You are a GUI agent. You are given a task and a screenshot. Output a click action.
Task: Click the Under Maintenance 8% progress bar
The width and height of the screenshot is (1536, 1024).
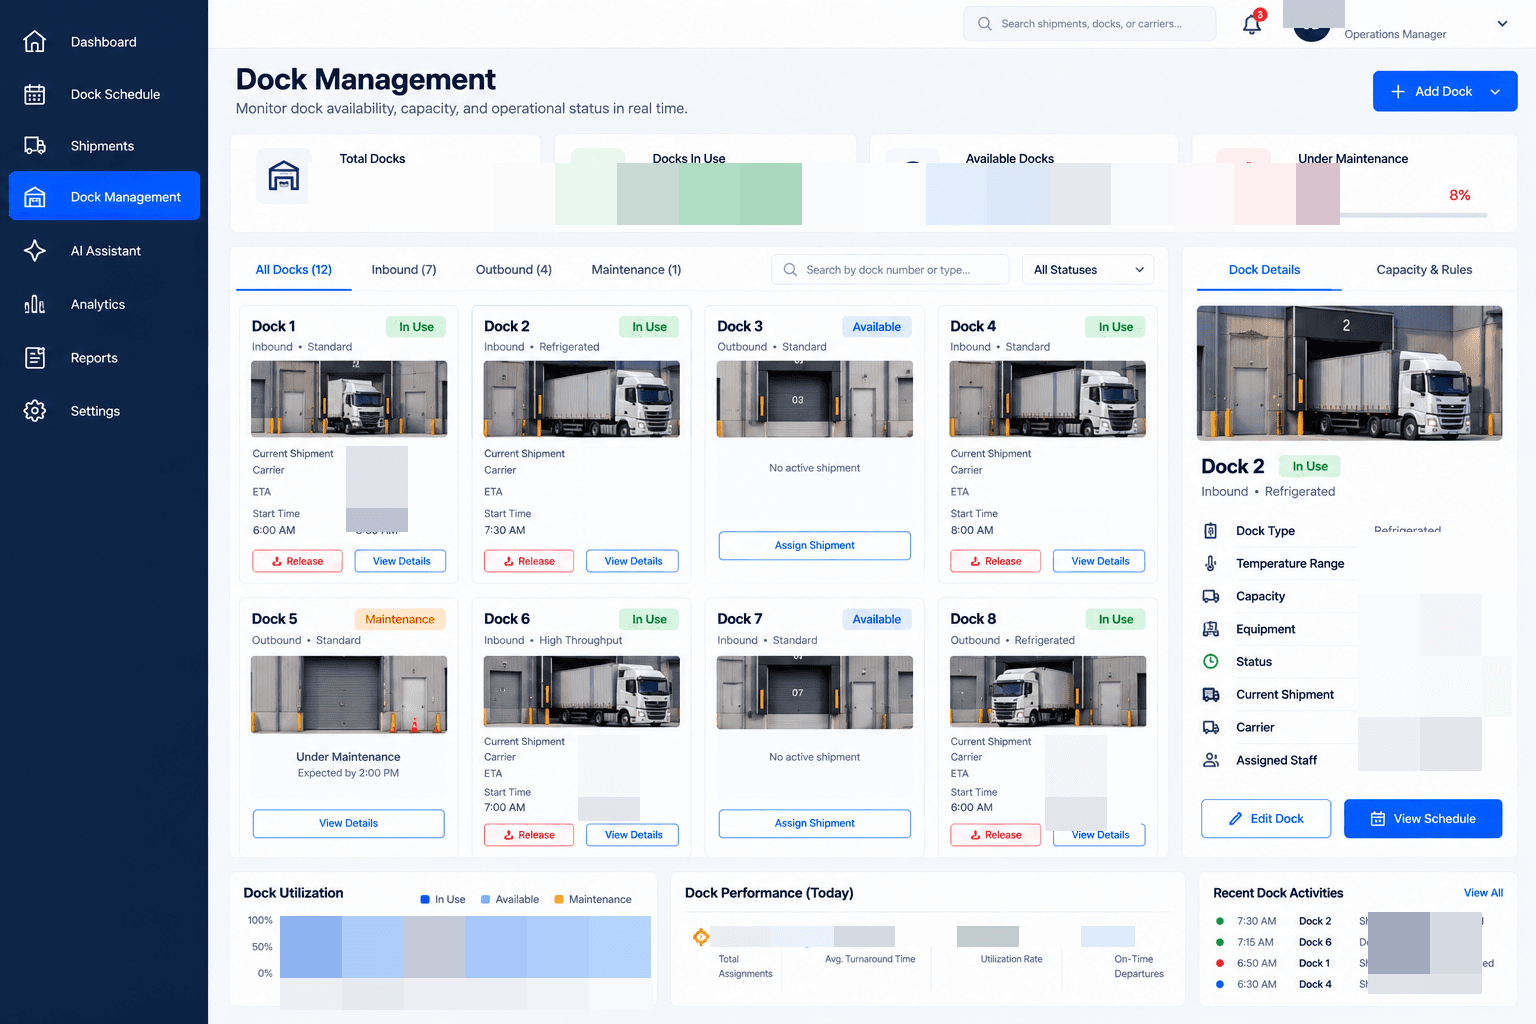coord(1413,215)
